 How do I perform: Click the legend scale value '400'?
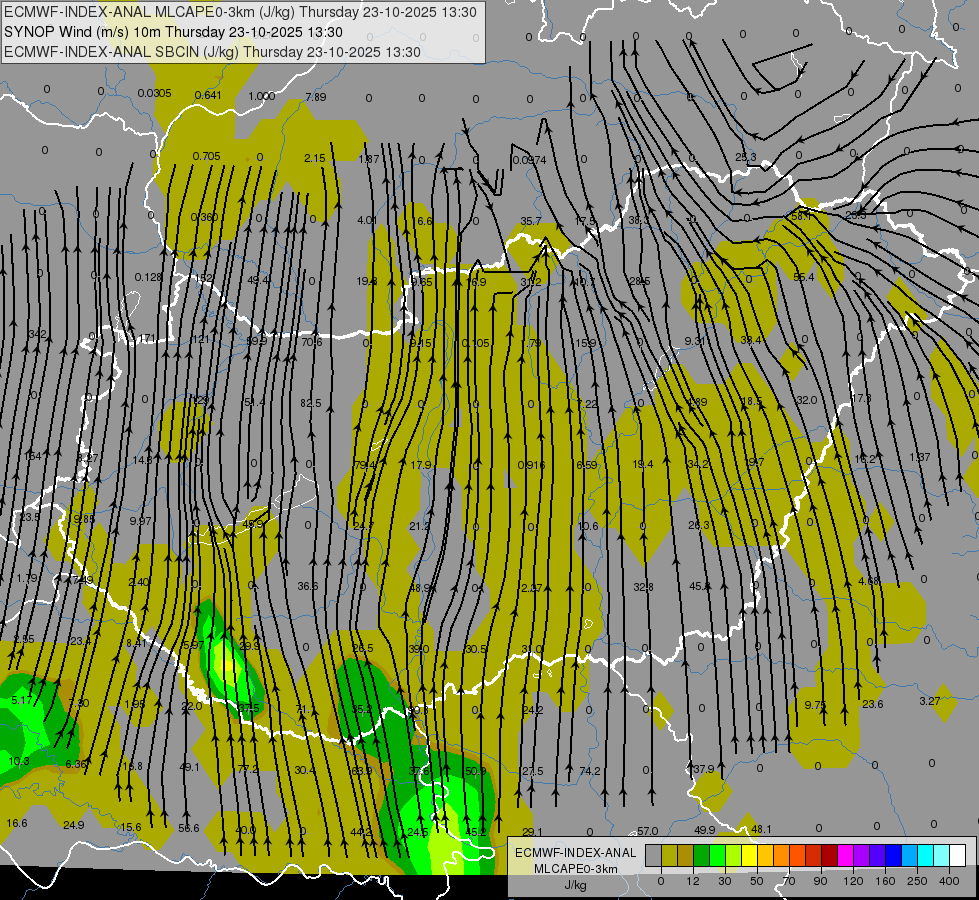[x=949, y=881]
